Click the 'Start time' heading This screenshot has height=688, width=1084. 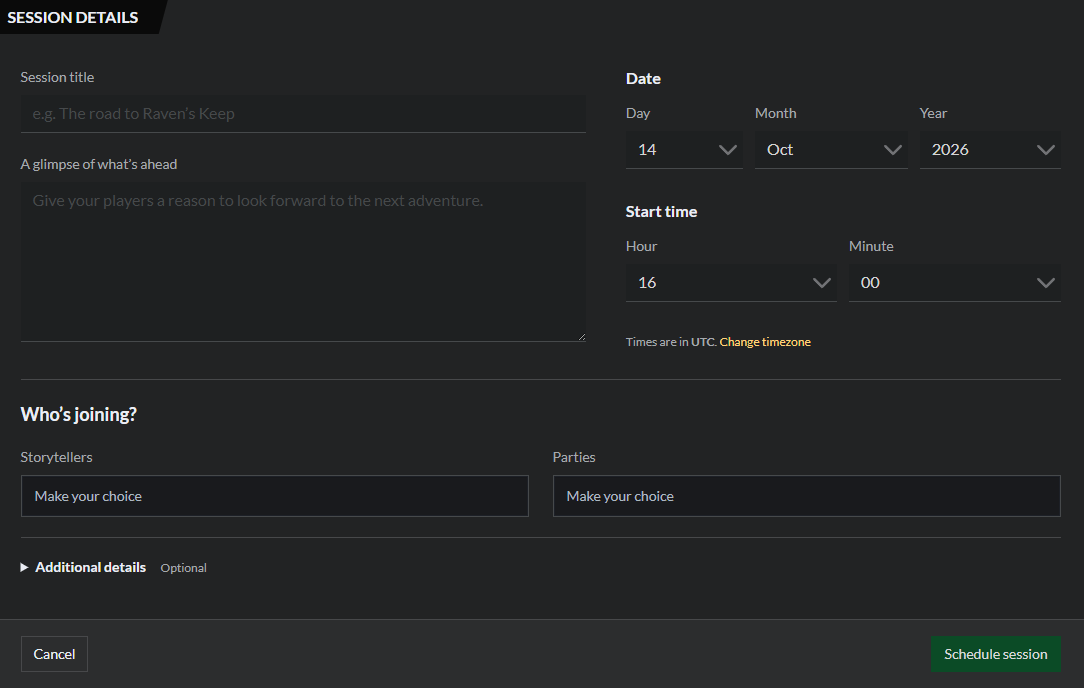click(x=661, y=212)
